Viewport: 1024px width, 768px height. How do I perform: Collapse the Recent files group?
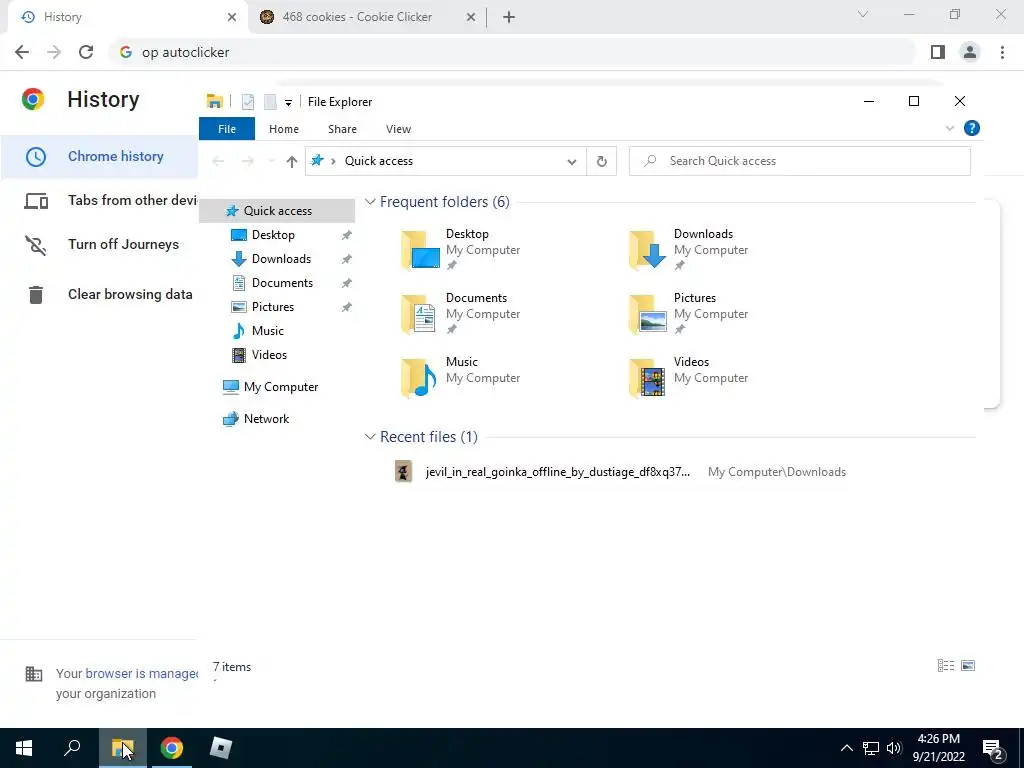(x=370, y=436)
